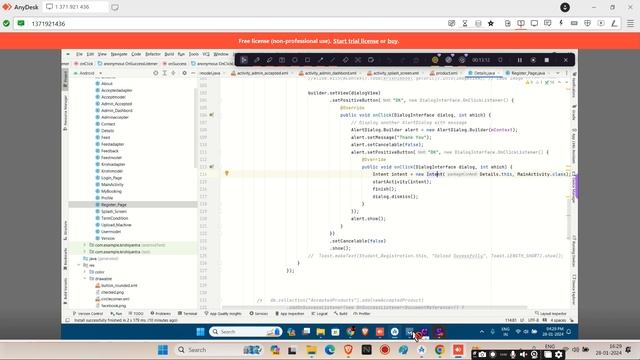Select Splash_Screen class in project tree

[x=113, y=211]
